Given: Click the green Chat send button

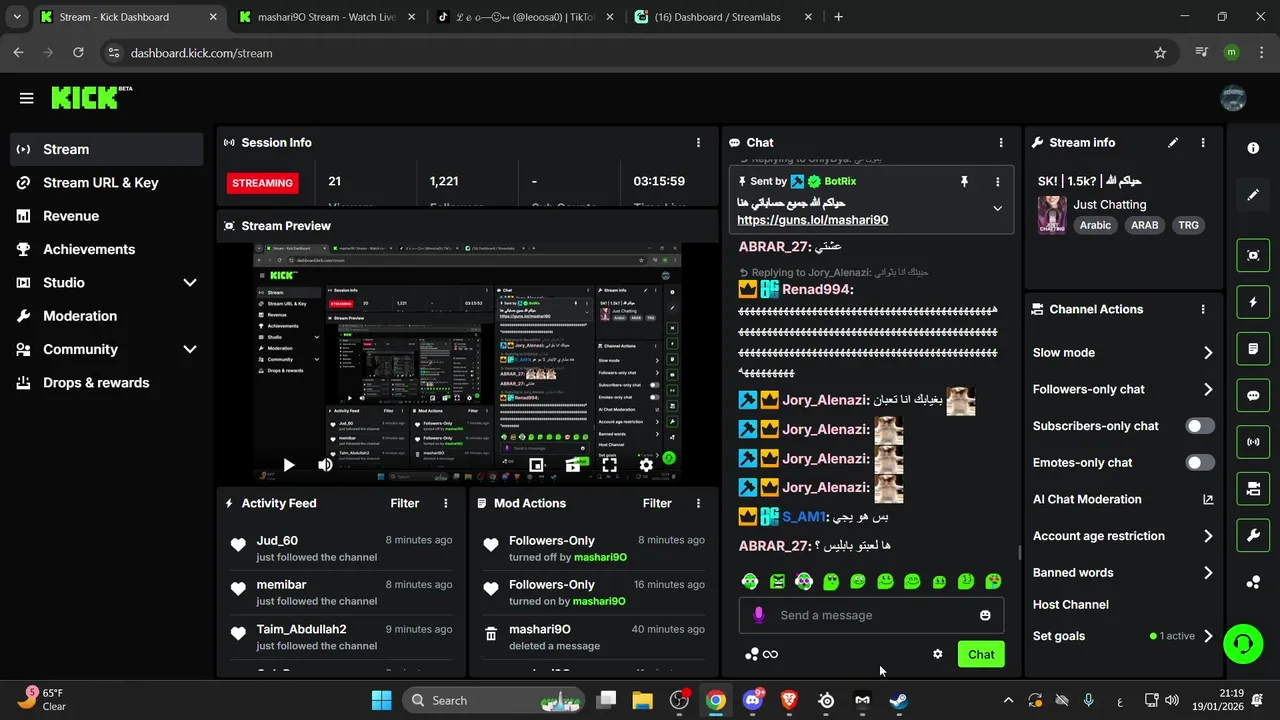Looking at the screenshot, I should click(x=981, y=654).
